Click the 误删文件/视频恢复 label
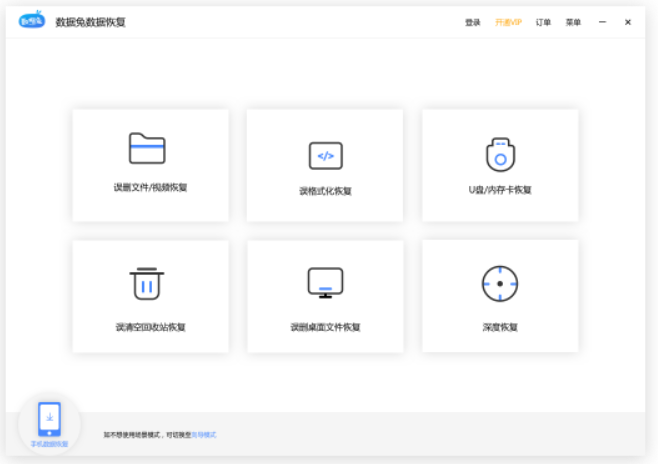The image size is (658, 464). (150, 188)
